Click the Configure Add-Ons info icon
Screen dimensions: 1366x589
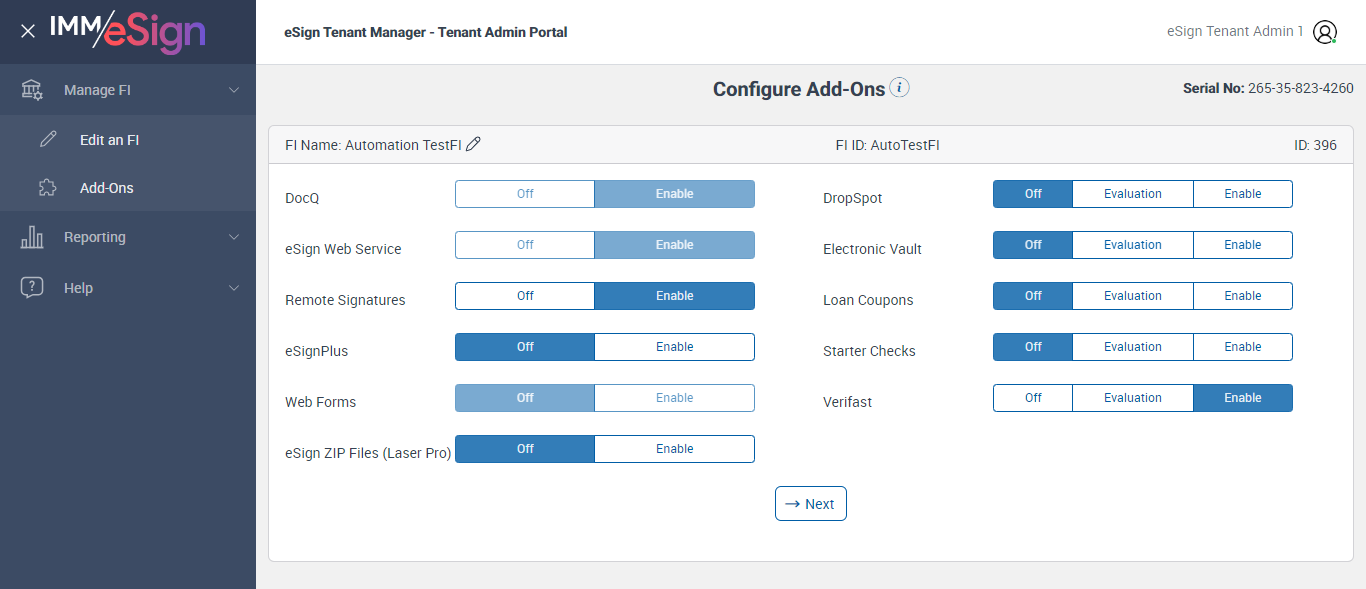[900, 88]
